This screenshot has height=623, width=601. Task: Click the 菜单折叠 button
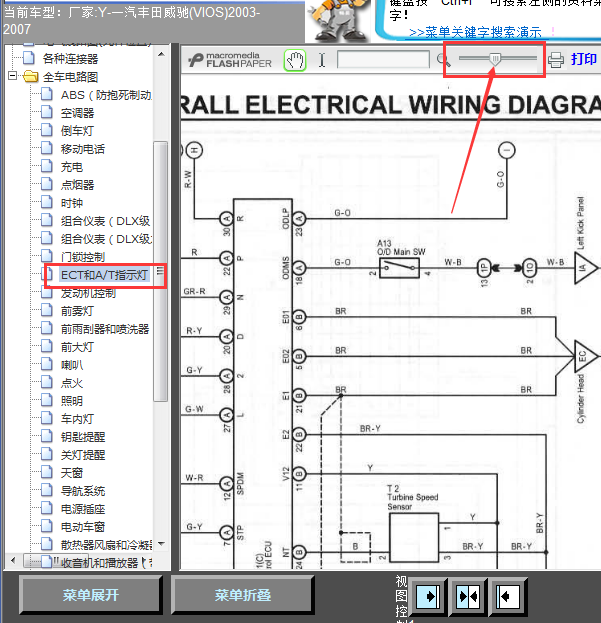pos(243,595)
